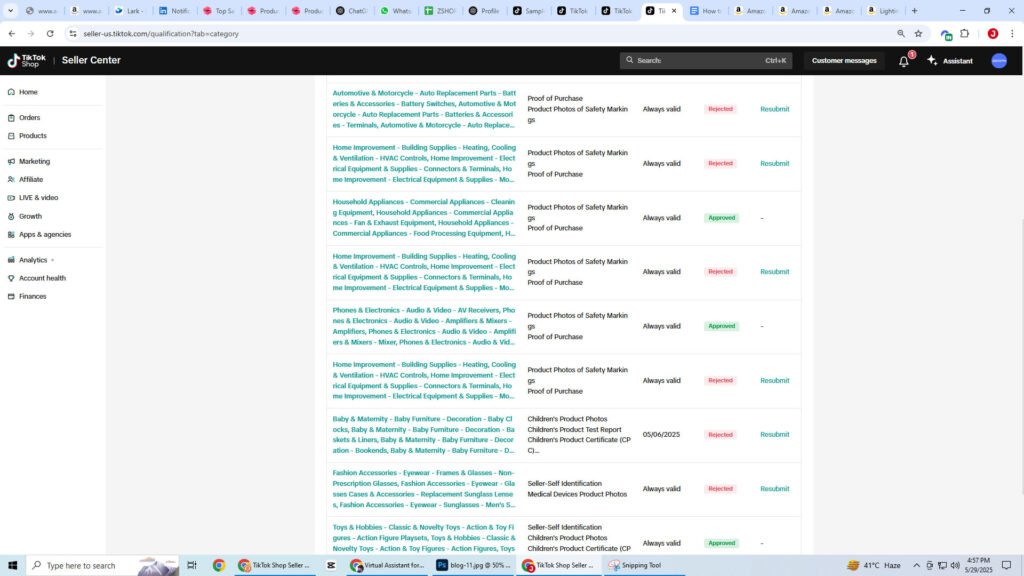Open the Growth section

(25, 216)
